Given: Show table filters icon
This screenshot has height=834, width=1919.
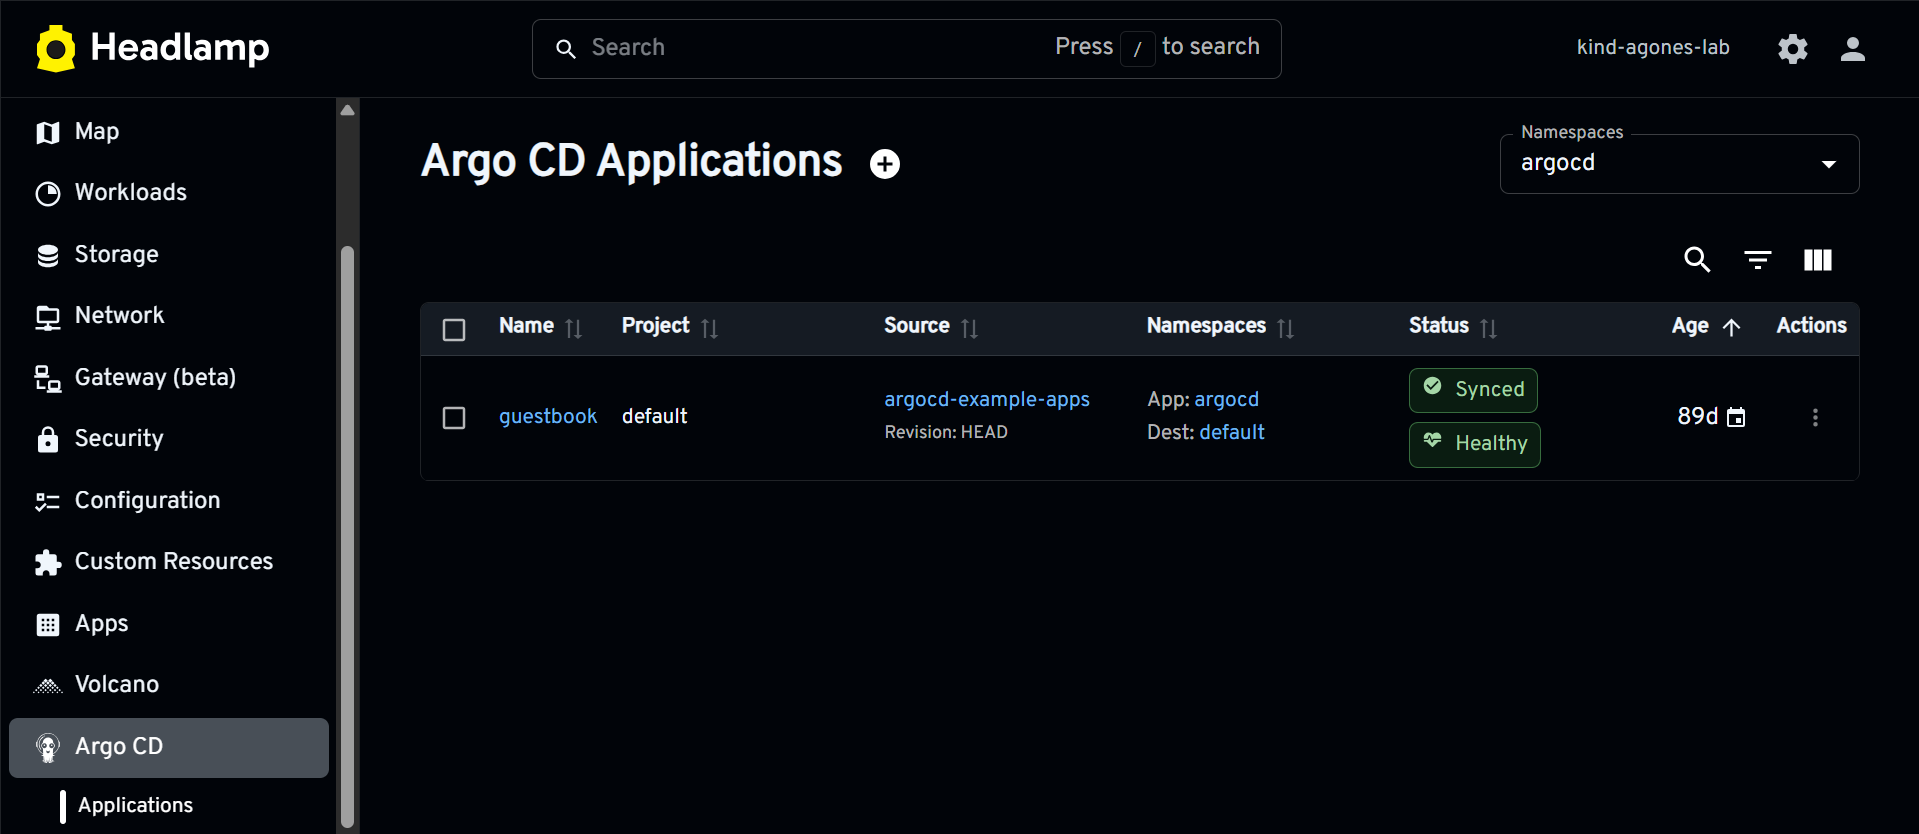Looking at the screenshot, I should 1758,260.
